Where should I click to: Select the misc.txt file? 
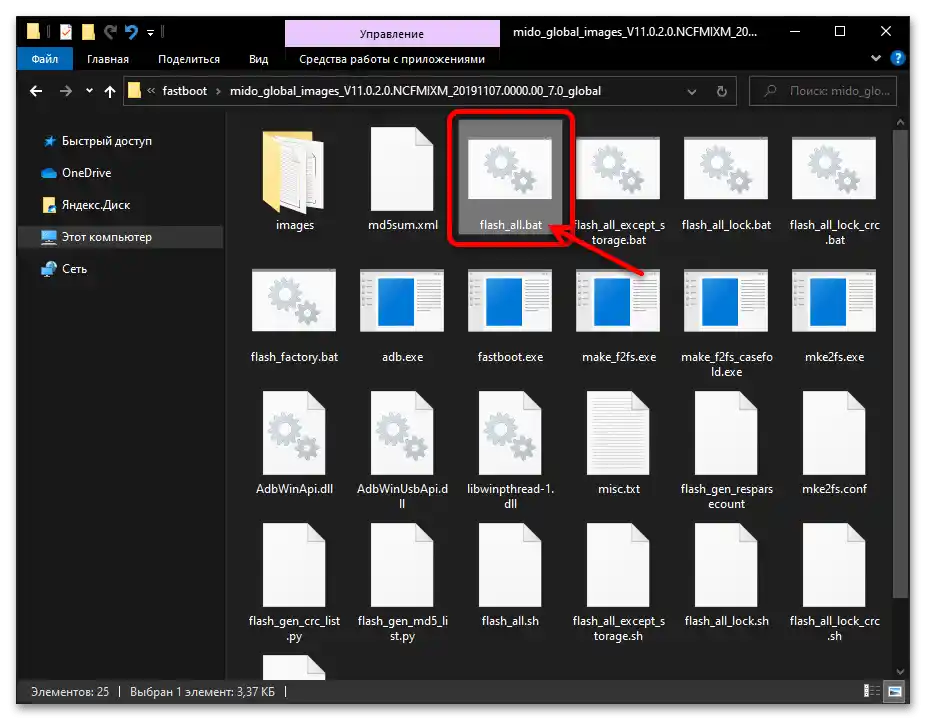(618, 443)
